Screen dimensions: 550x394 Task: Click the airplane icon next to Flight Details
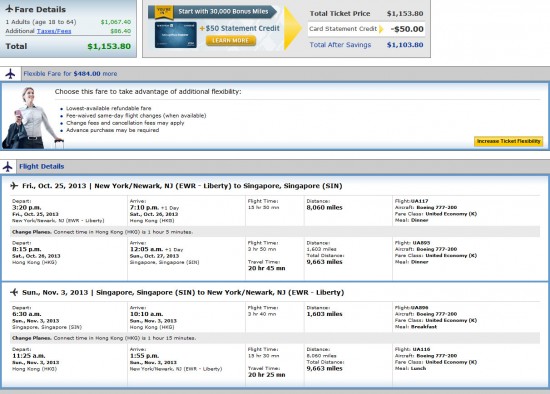[x=8, y=167]
